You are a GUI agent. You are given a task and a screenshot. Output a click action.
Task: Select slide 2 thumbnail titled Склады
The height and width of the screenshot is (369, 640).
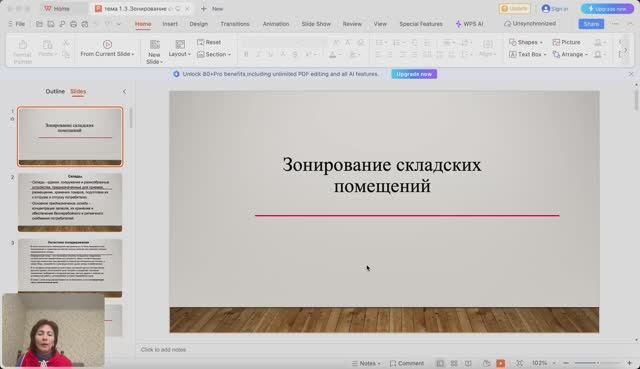70,202
